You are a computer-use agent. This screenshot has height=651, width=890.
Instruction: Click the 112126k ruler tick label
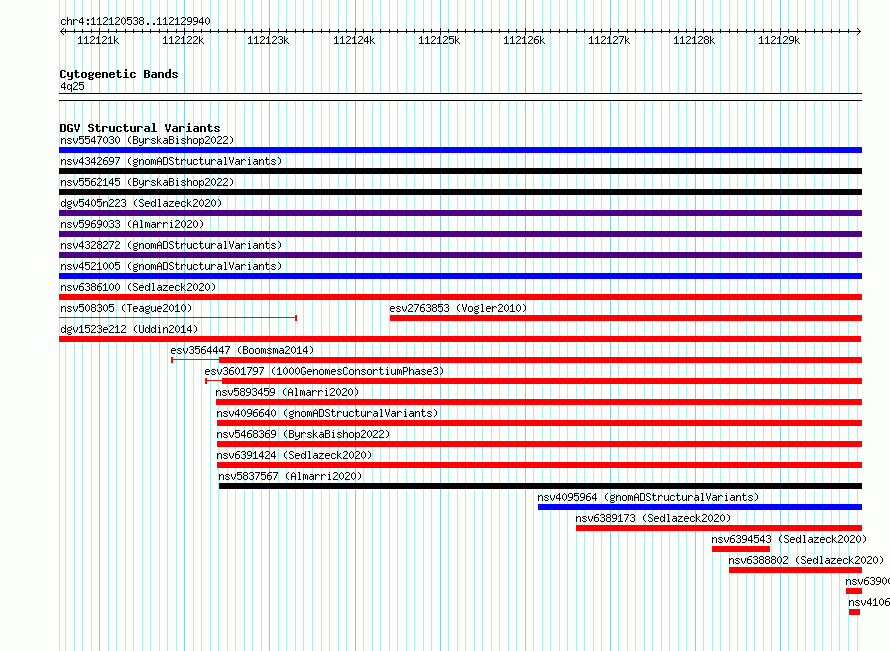[x=524, y=40]
